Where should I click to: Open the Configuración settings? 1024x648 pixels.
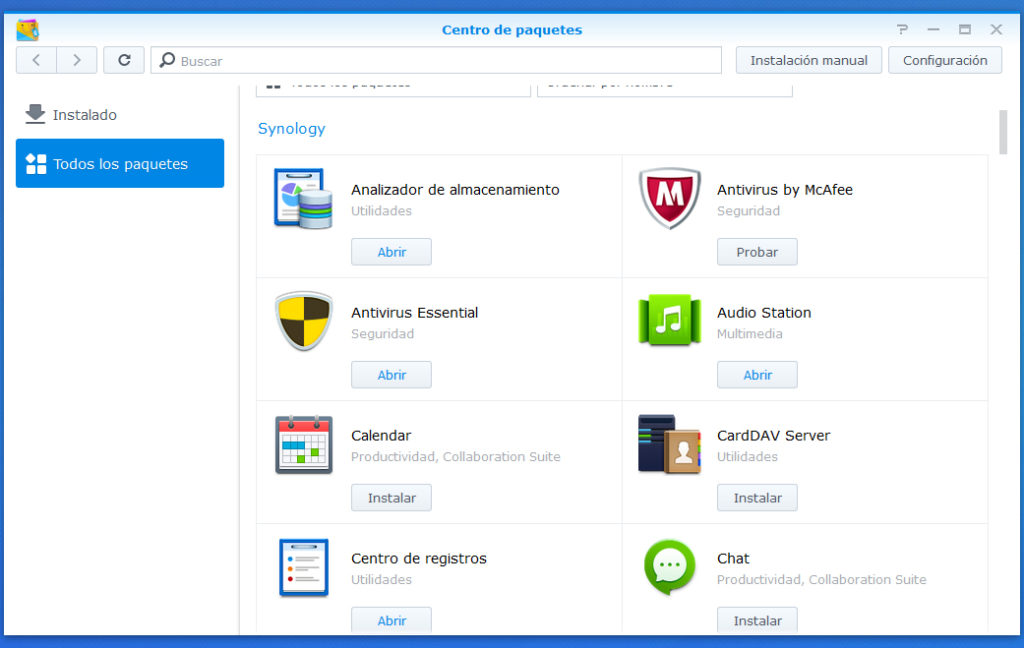(x=945, y=60)
